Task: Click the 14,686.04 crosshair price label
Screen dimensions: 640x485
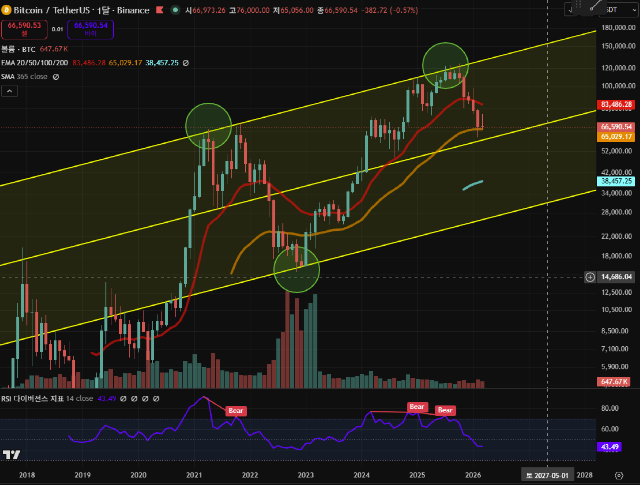Action: tap(616, 277)
